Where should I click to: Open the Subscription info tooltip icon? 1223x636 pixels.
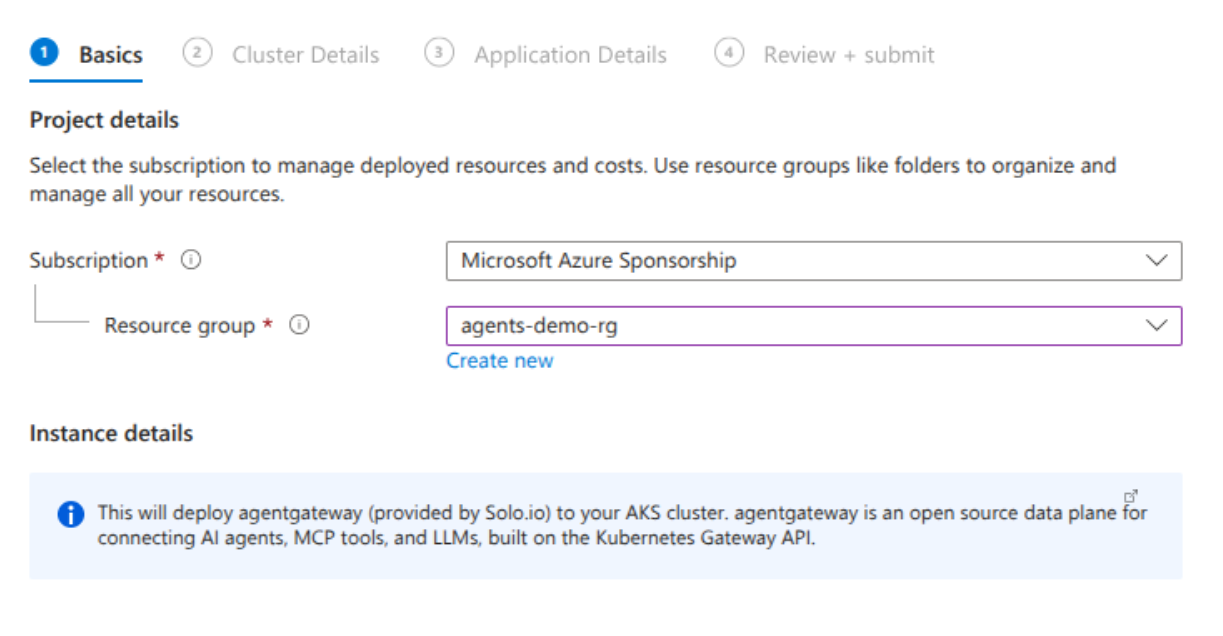click(191, 261)
